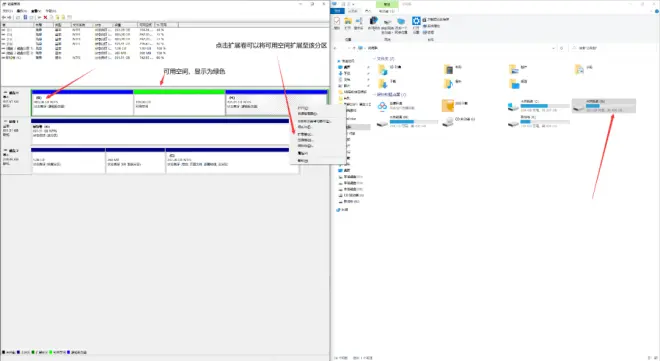Select the first partition of Disk 0

tap(82, 103)
